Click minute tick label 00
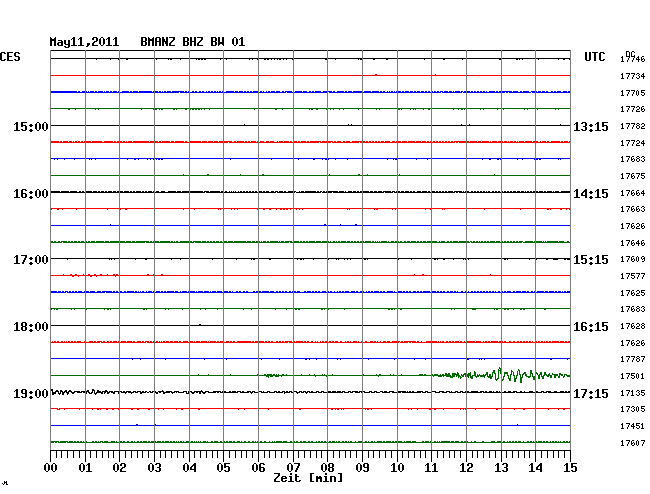Viewport: 650px width, 494px height. point(51,468)
